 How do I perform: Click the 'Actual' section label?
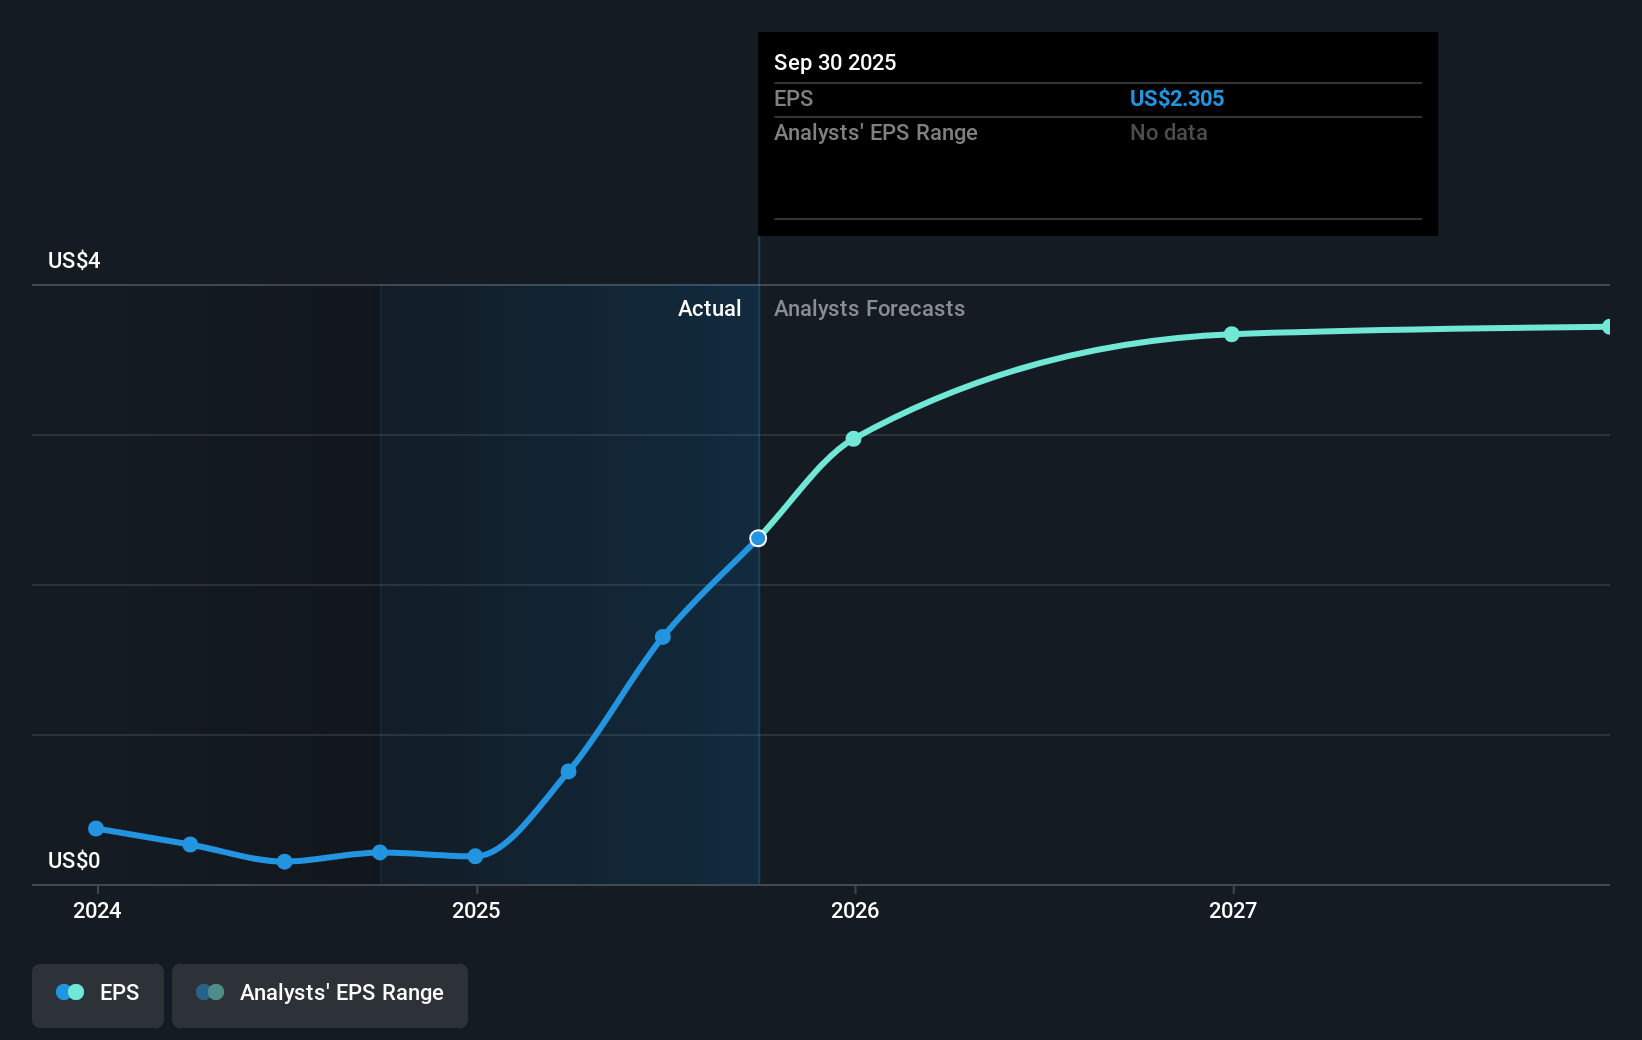[709, 308]
